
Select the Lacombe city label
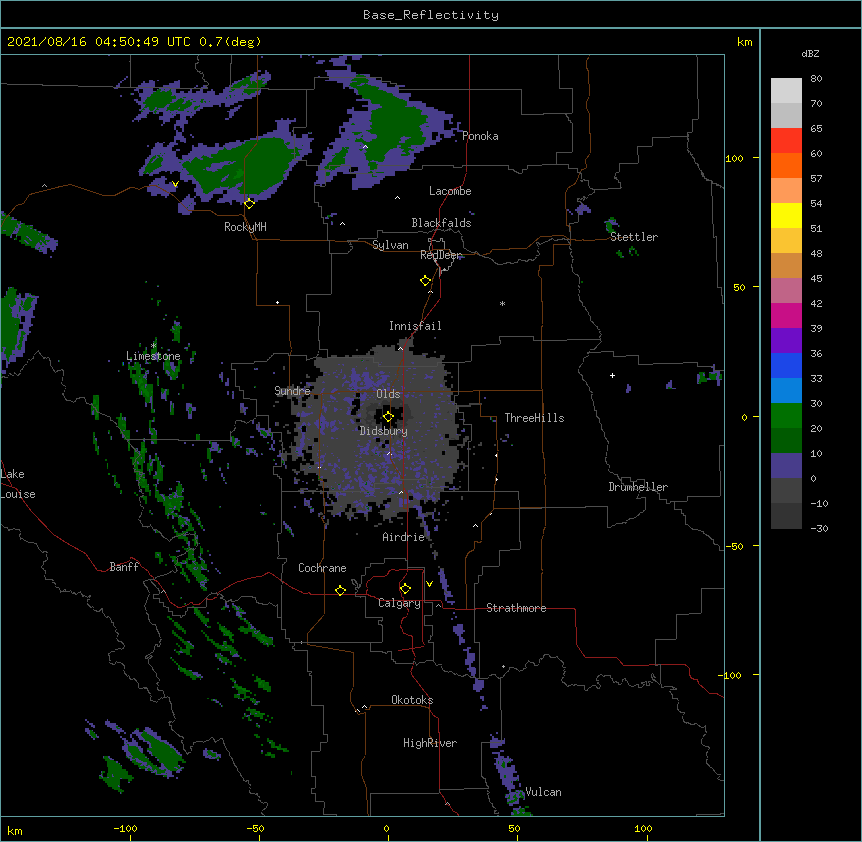tap(450, 191)
